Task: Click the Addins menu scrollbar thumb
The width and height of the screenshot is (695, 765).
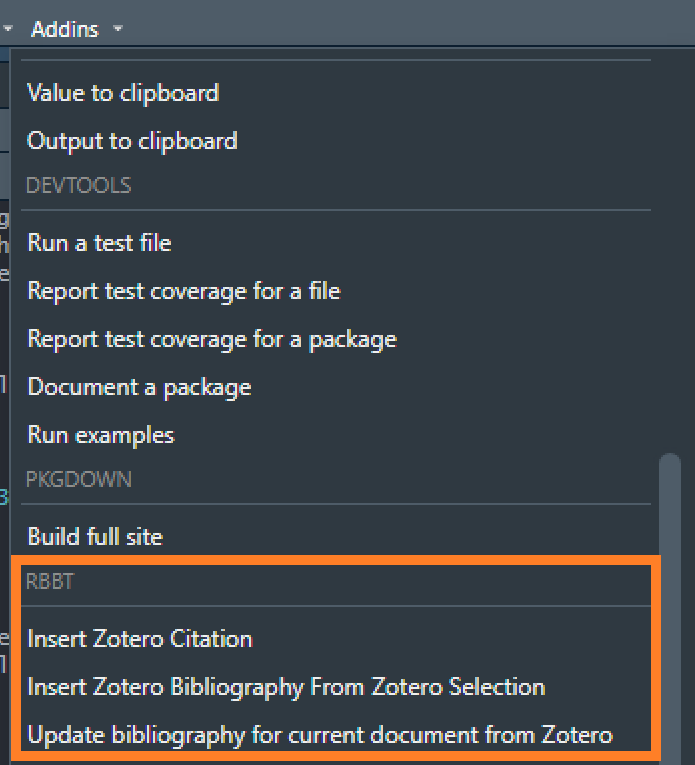Action: [670, 605]
